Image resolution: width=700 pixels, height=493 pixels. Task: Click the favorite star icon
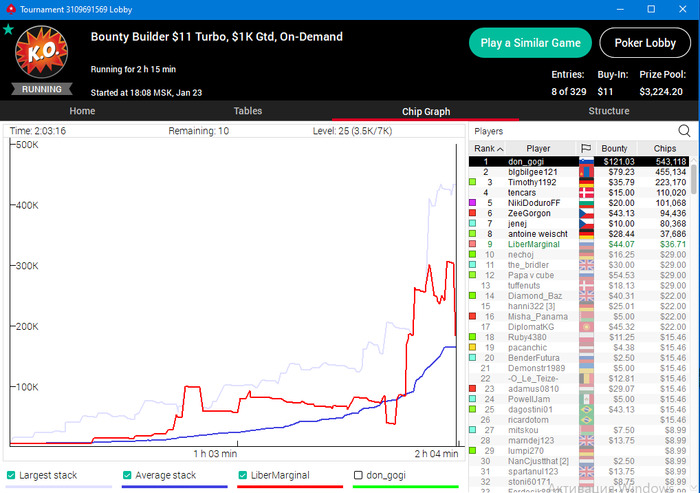(x=8, y=30)
